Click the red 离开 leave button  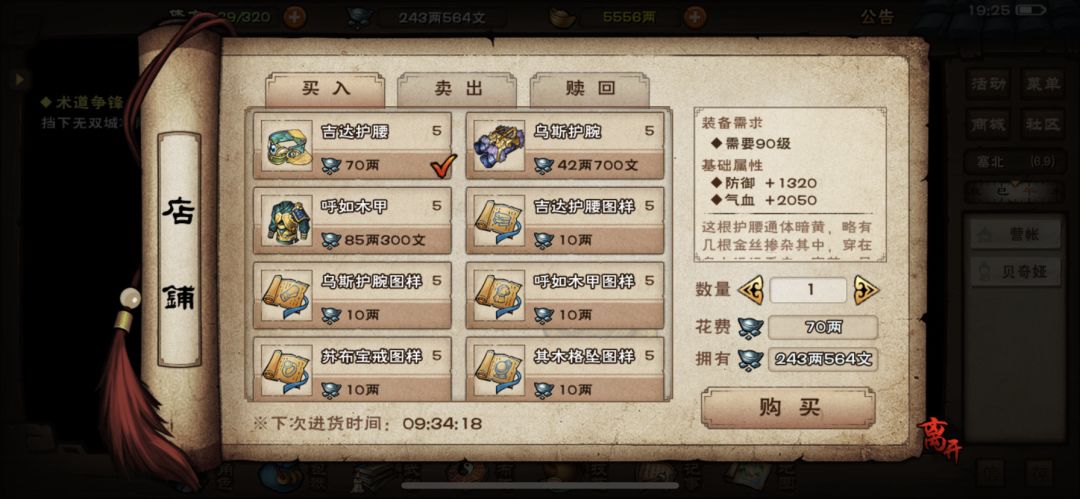tap(938, 440)
